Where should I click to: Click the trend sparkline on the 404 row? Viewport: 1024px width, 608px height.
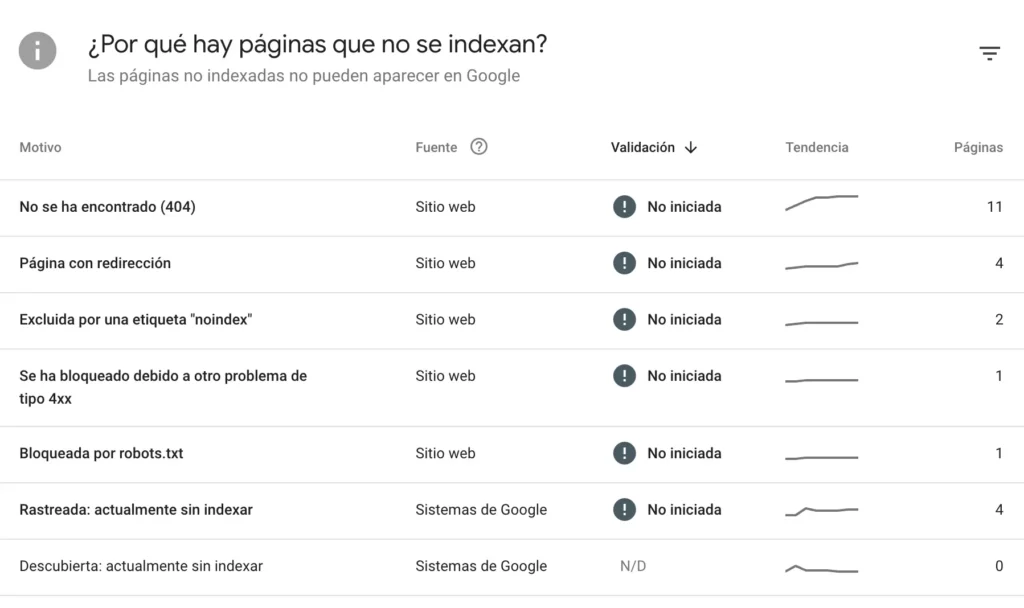(821, 202)
